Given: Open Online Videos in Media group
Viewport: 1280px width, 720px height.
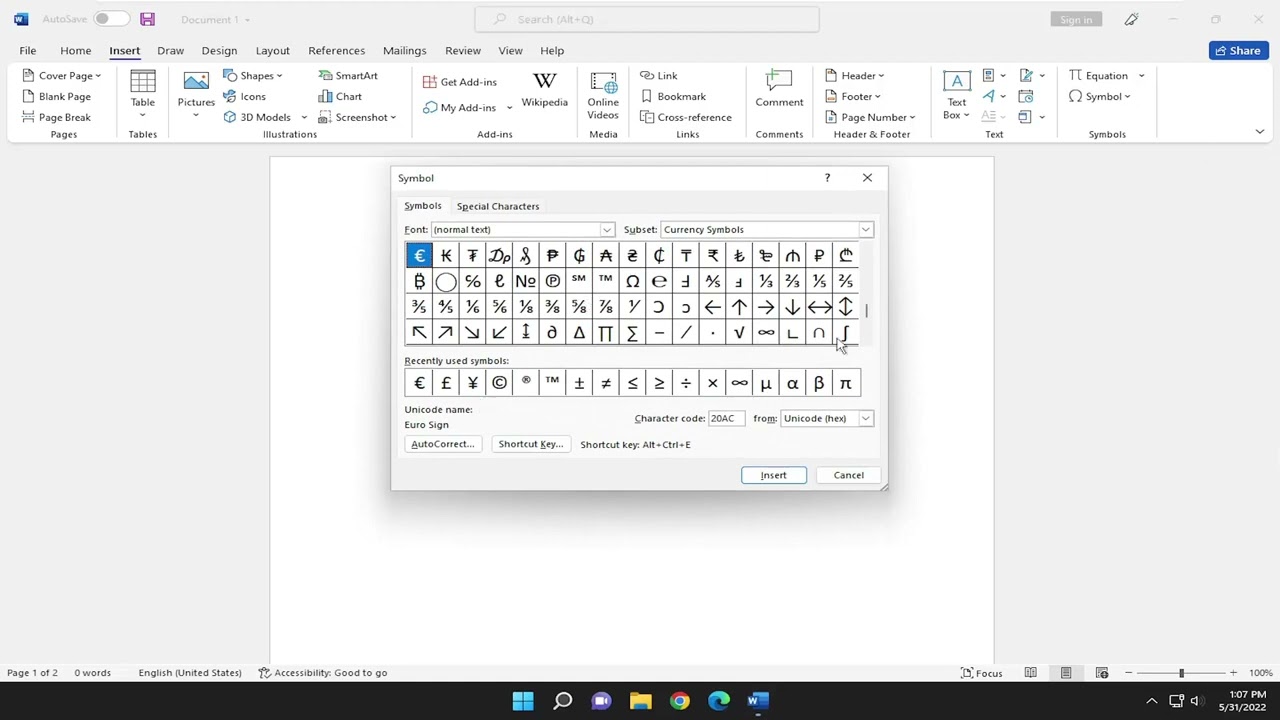Looking at the screenshot, I should click(x=603, y=95).
